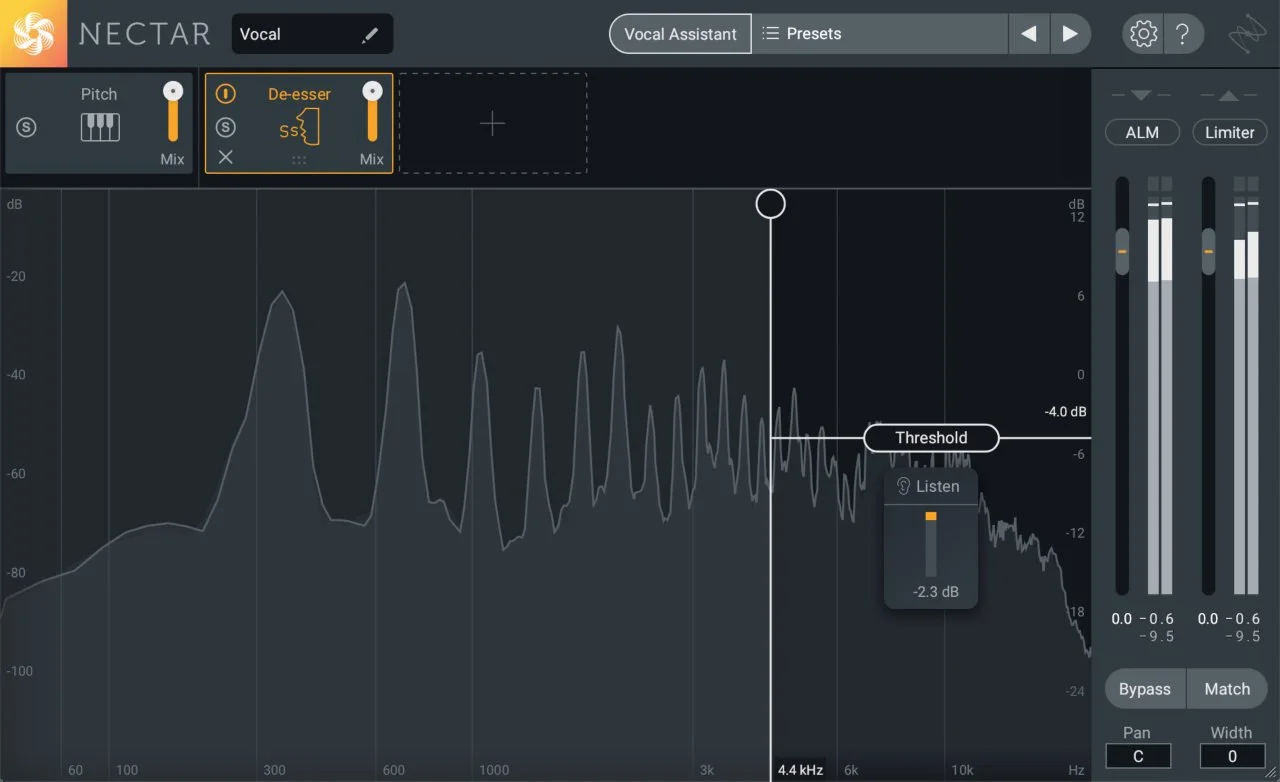
Task: Click the Width value field showing 0
Action: point(1232,757)
